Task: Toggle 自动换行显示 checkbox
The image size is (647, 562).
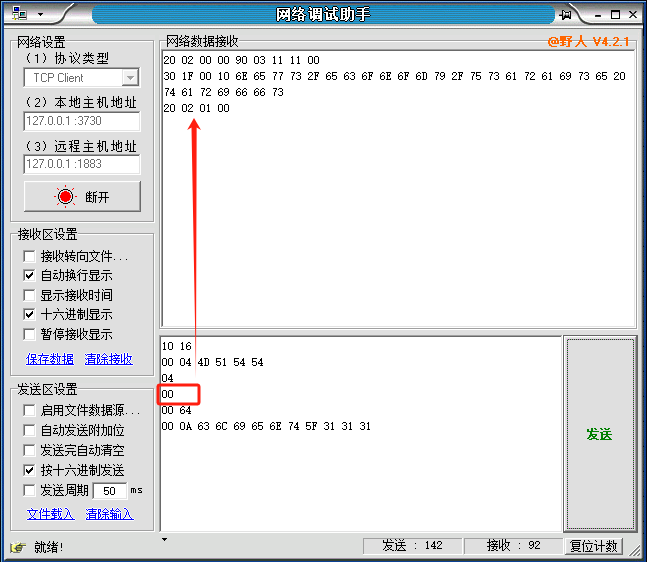Action: (x=29, y=275)
